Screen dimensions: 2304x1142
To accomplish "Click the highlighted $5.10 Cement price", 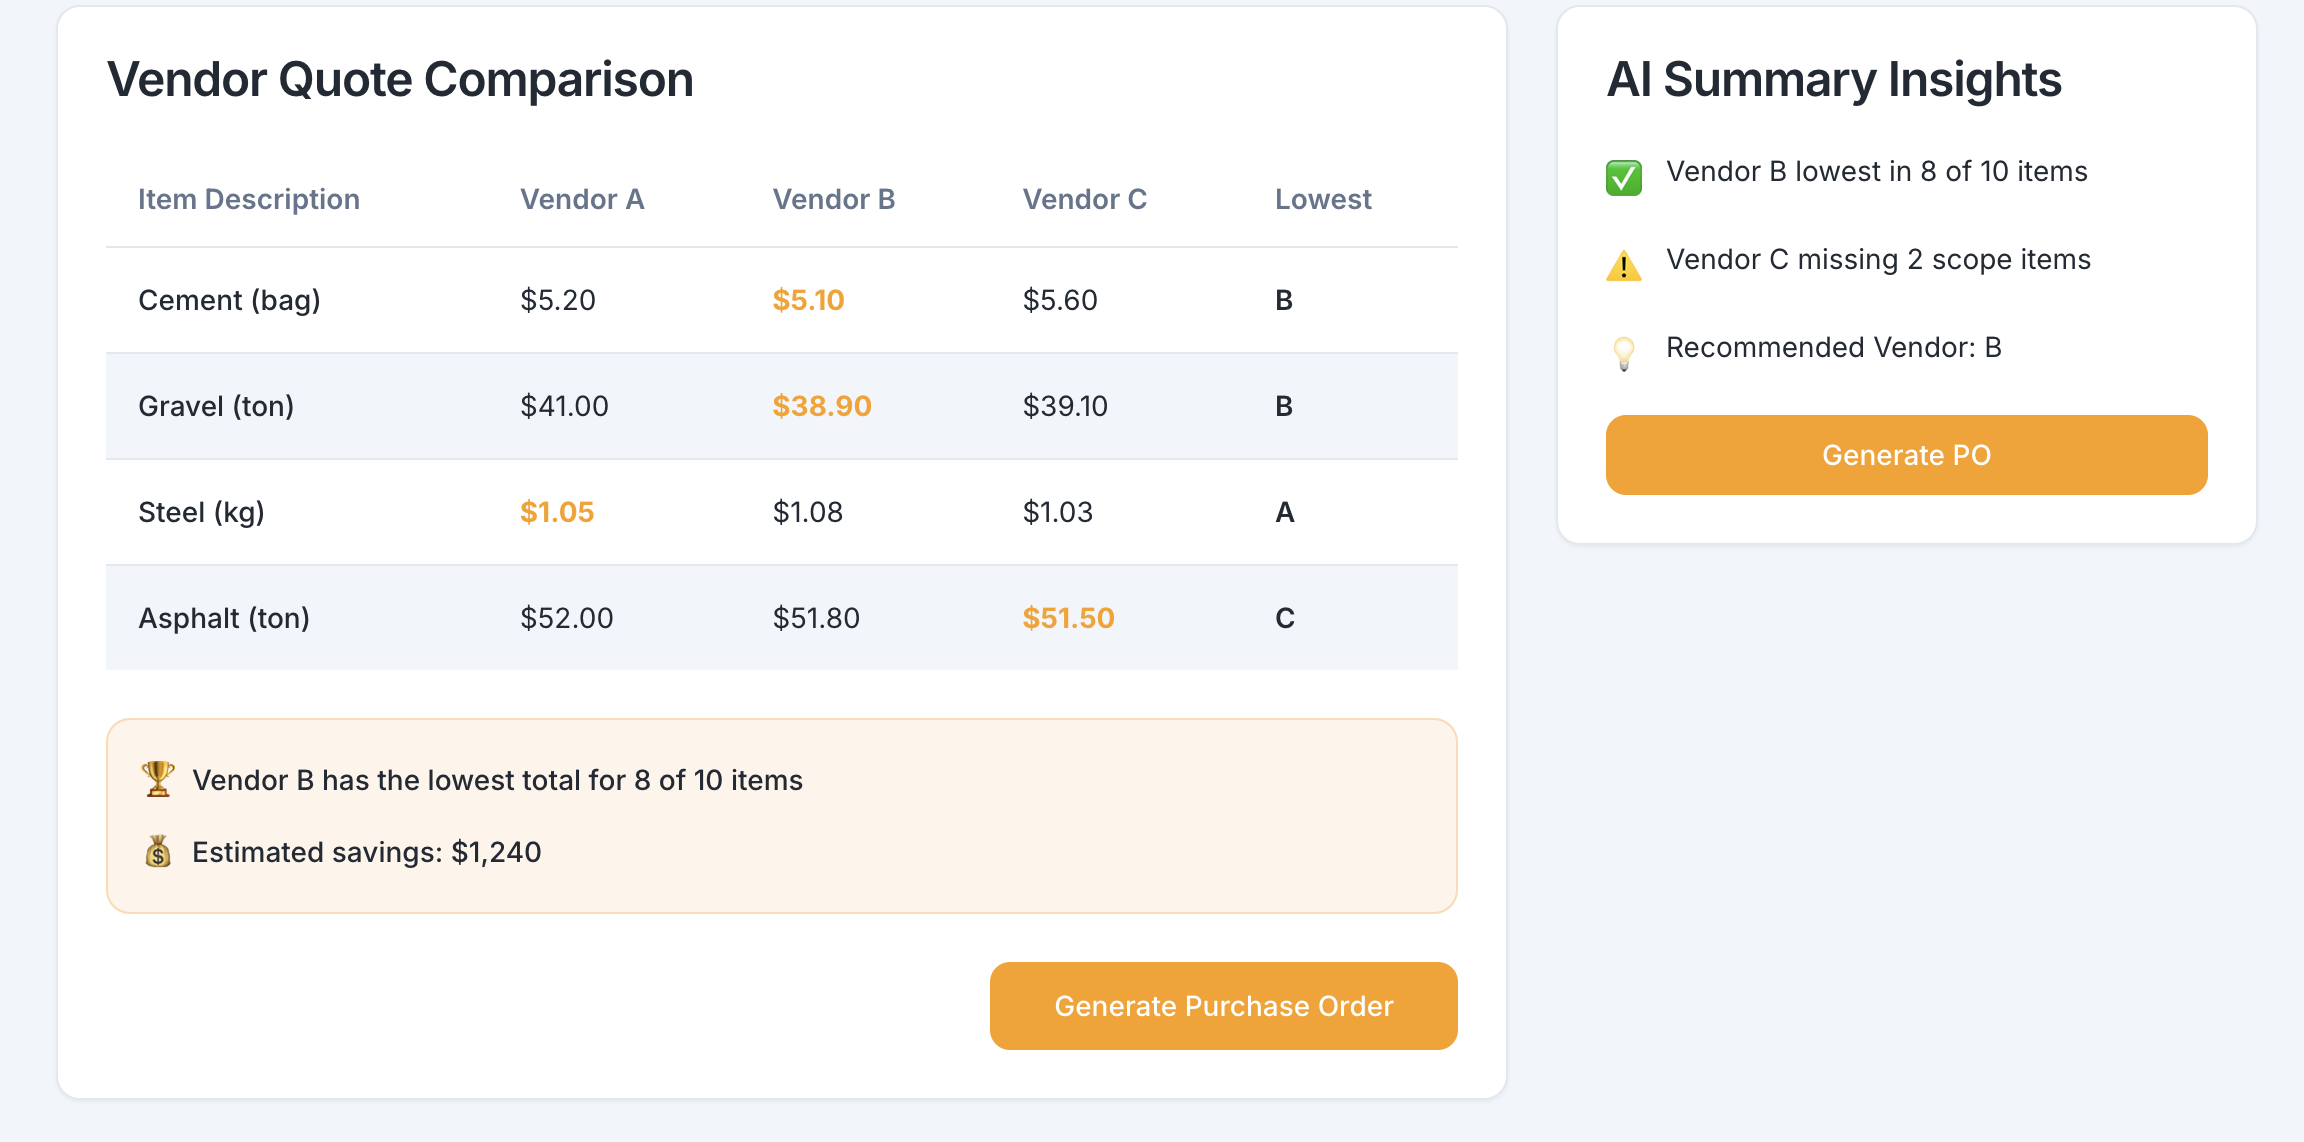I will pos(808,300).
